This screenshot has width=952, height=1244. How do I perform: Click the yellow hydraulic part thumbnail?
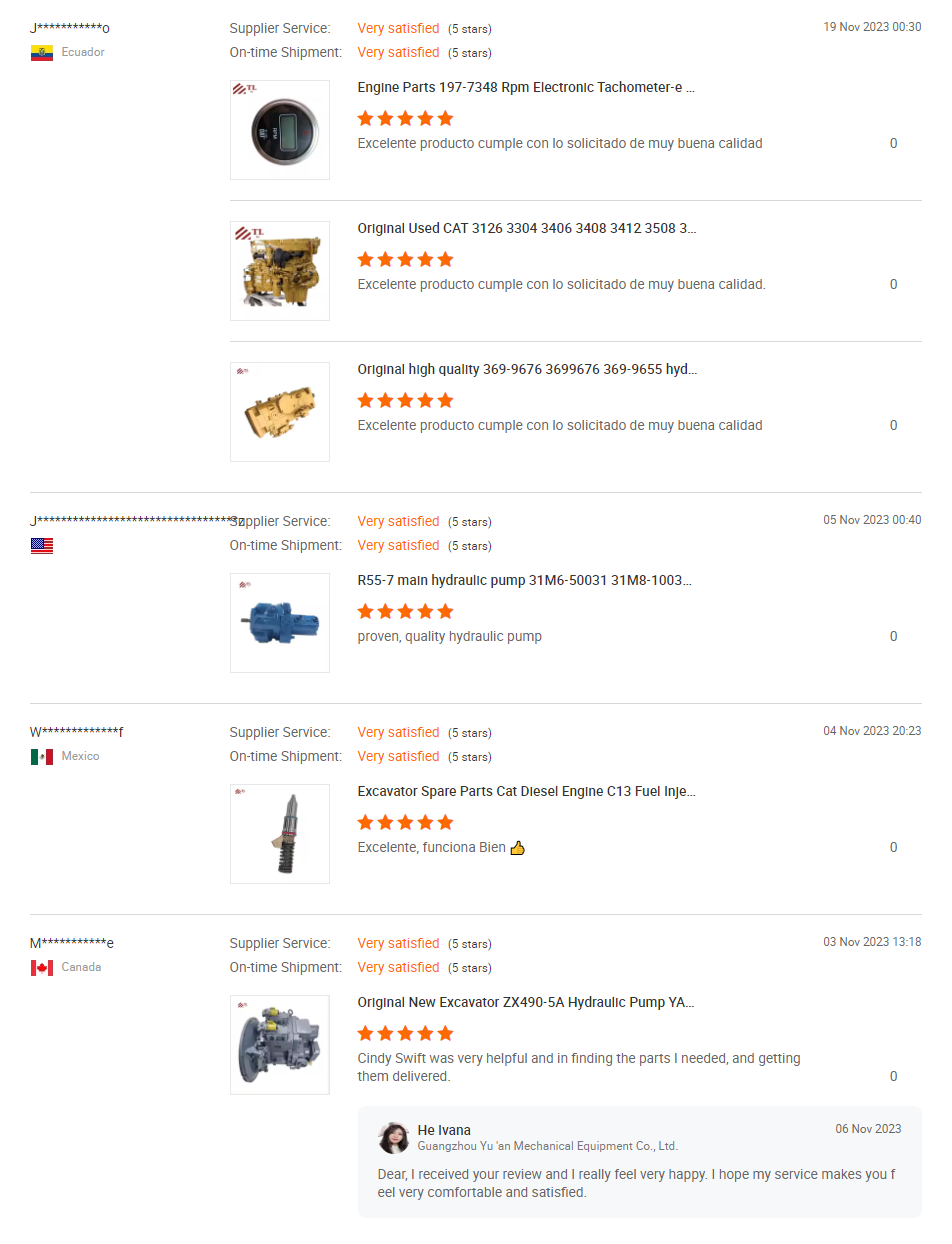(280, 412)
